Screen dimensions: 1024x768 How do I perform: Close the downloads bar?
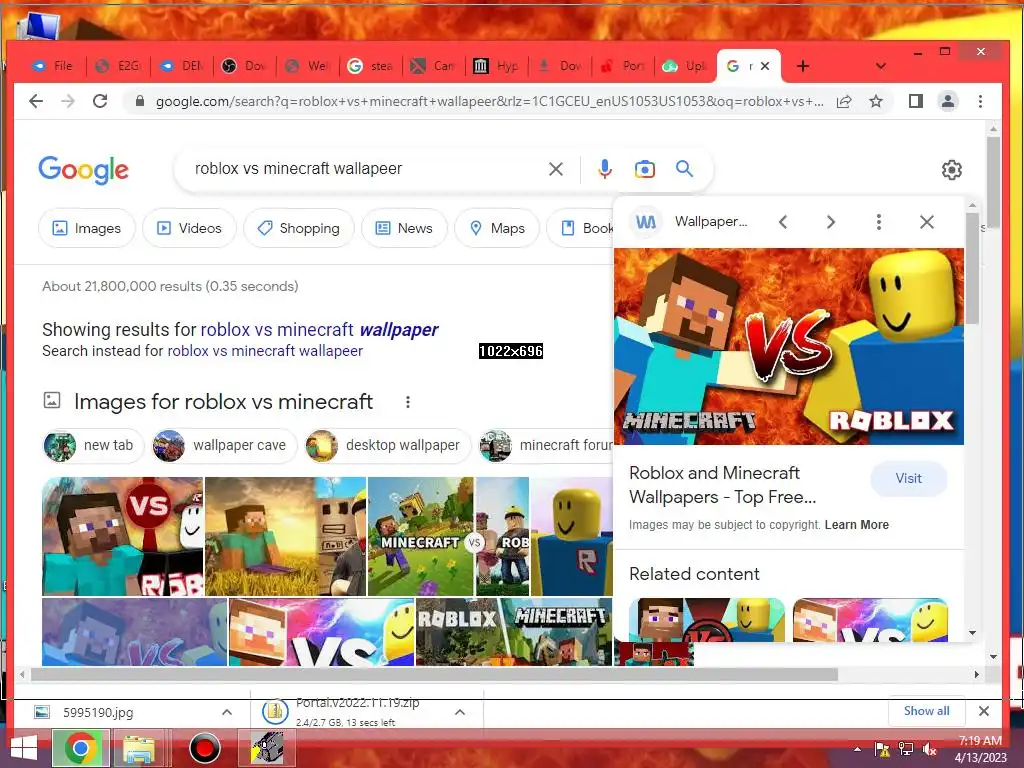[x=984, y=711]
